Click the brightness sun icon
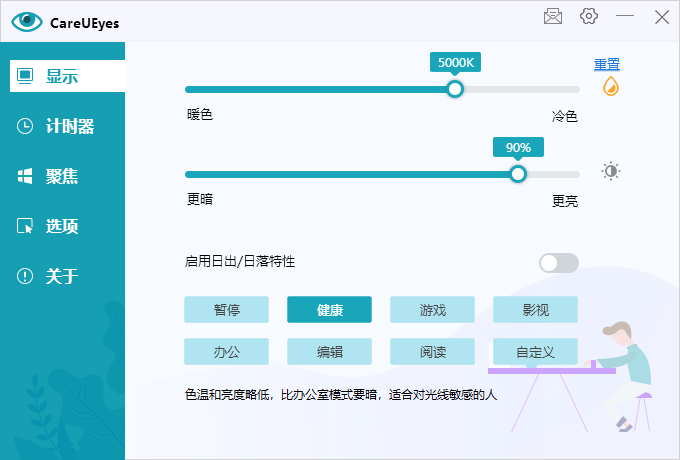The height and width of the screenshot is (460, 680). [x=610, y=171]
